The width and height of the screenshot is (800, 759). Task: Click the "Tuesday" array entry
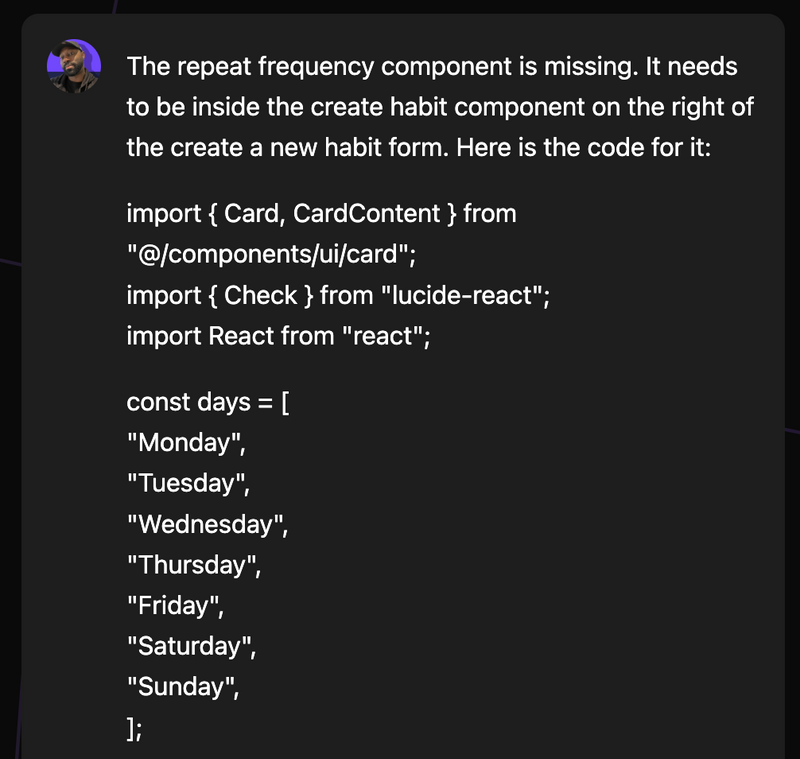tap(188, 483)
